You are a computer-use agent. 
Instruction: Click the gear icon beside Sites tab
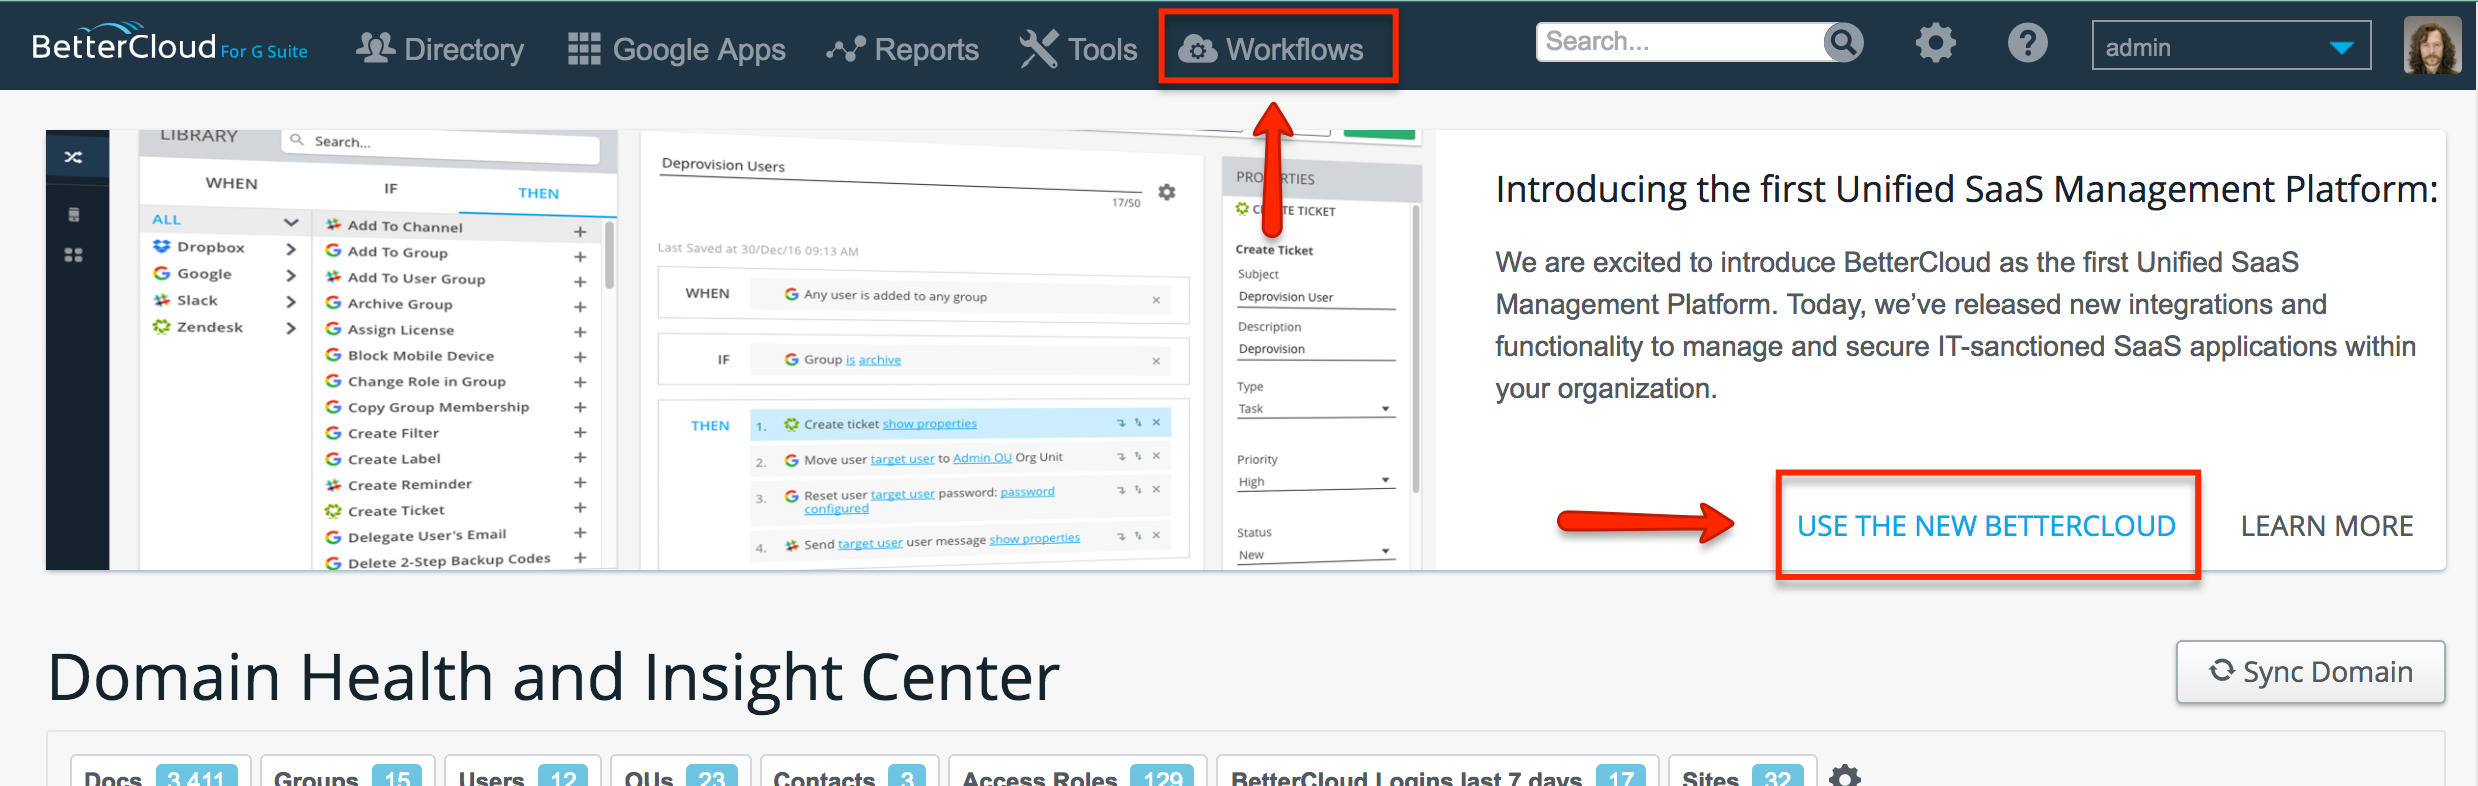click(1844, 775)
